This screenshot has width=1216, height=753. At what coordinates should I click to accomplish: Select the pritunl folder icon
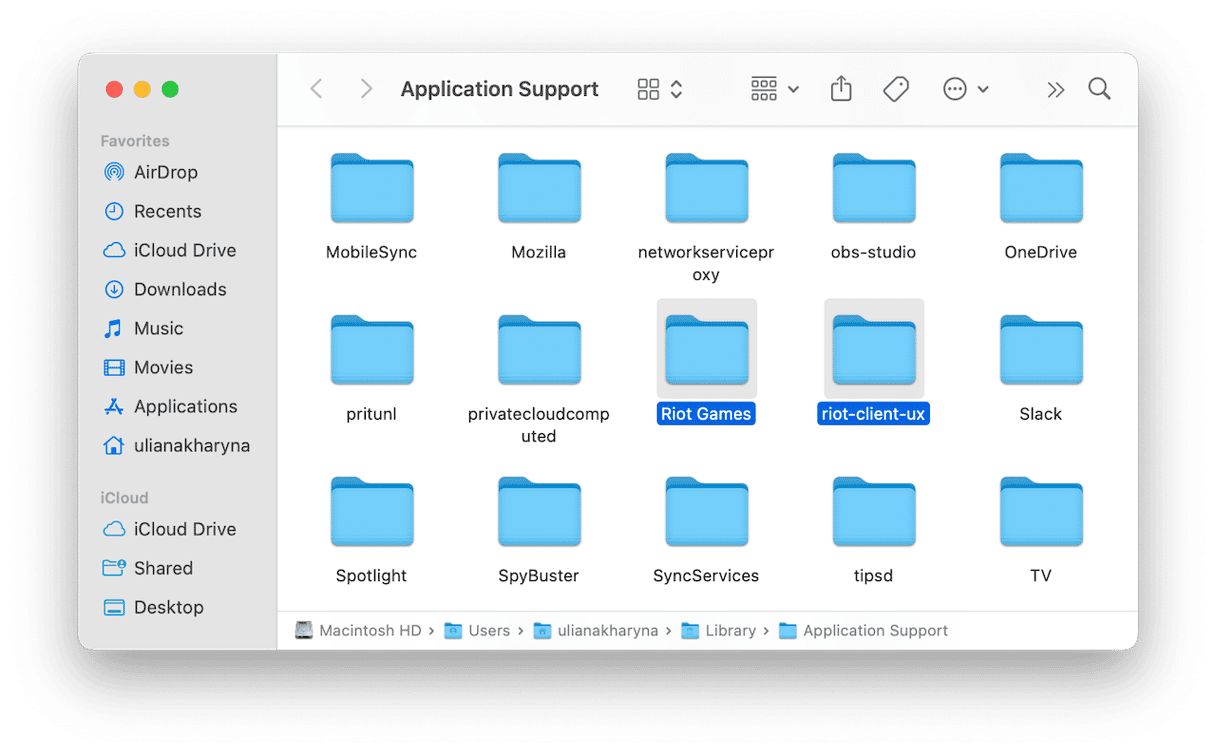click(x=372, y=350)
